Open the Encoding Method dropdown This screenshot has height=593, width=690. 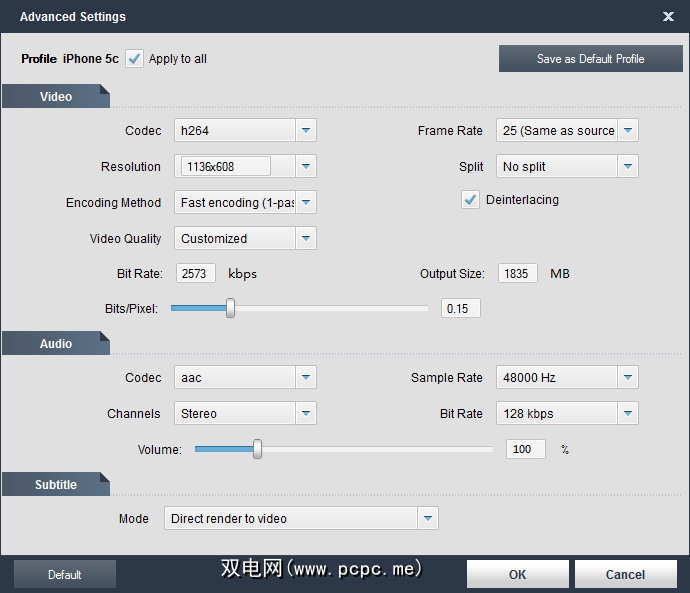(306, 203)
